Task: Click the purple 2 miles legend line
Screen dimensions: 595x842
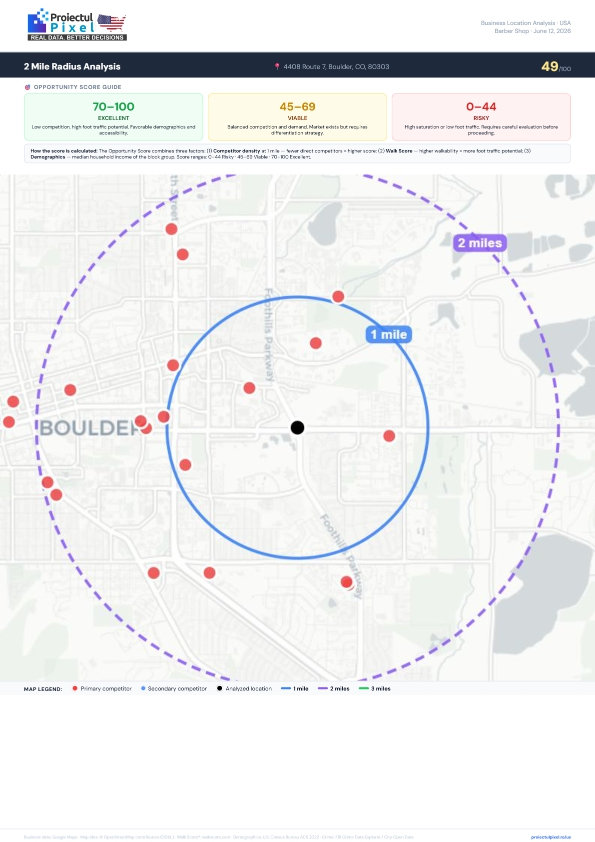Action: coord(323,688)
